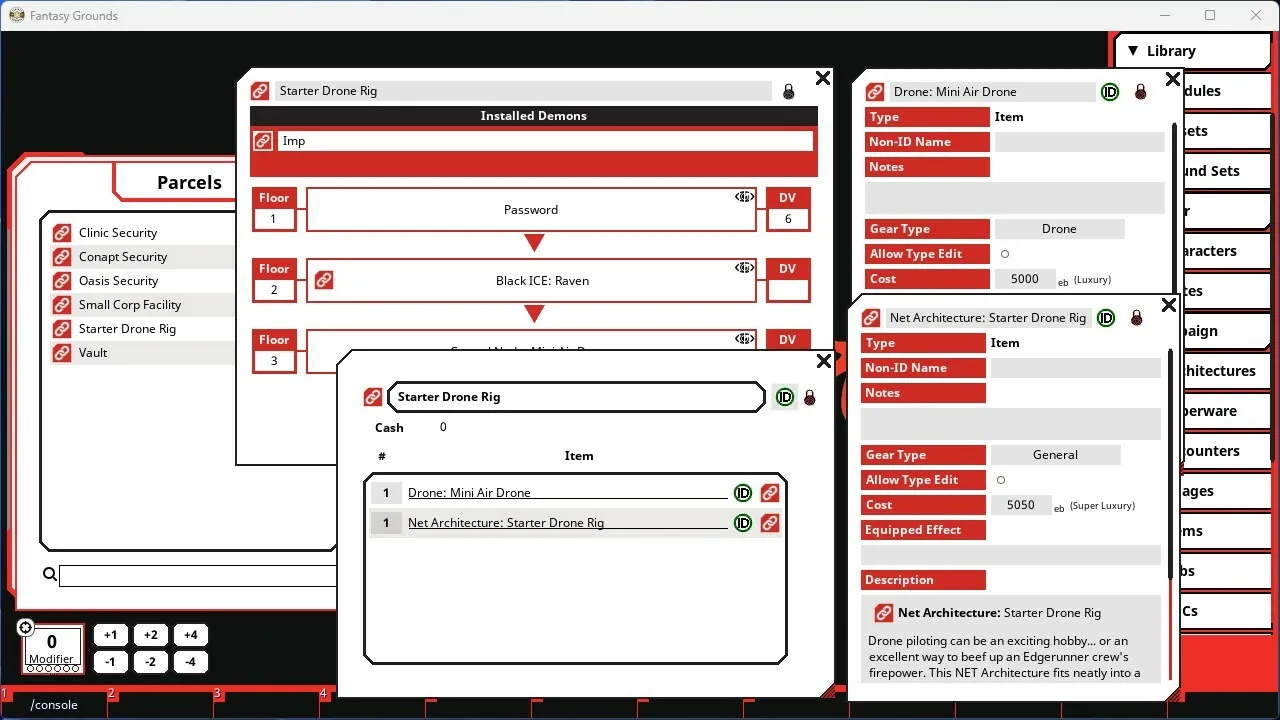This screenshot has height=720, width=1280.
Task: Click scrollbar in Net Architecture item window
Action: click(1170, 462)
